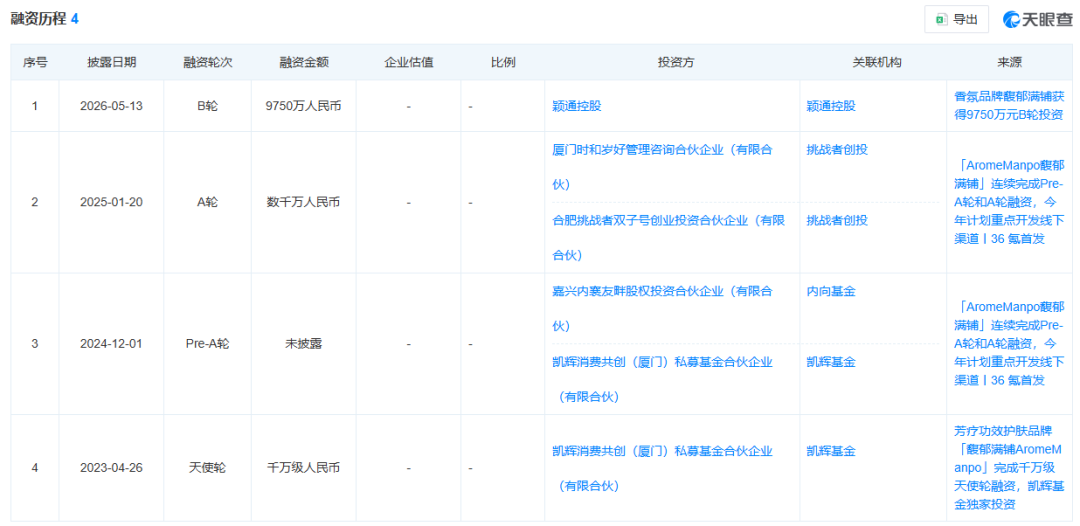This screenshot has width=1080, height=526.
Task: Open 凯辉基金 link in Pre-A轮 row
Action: coord(829,362)
